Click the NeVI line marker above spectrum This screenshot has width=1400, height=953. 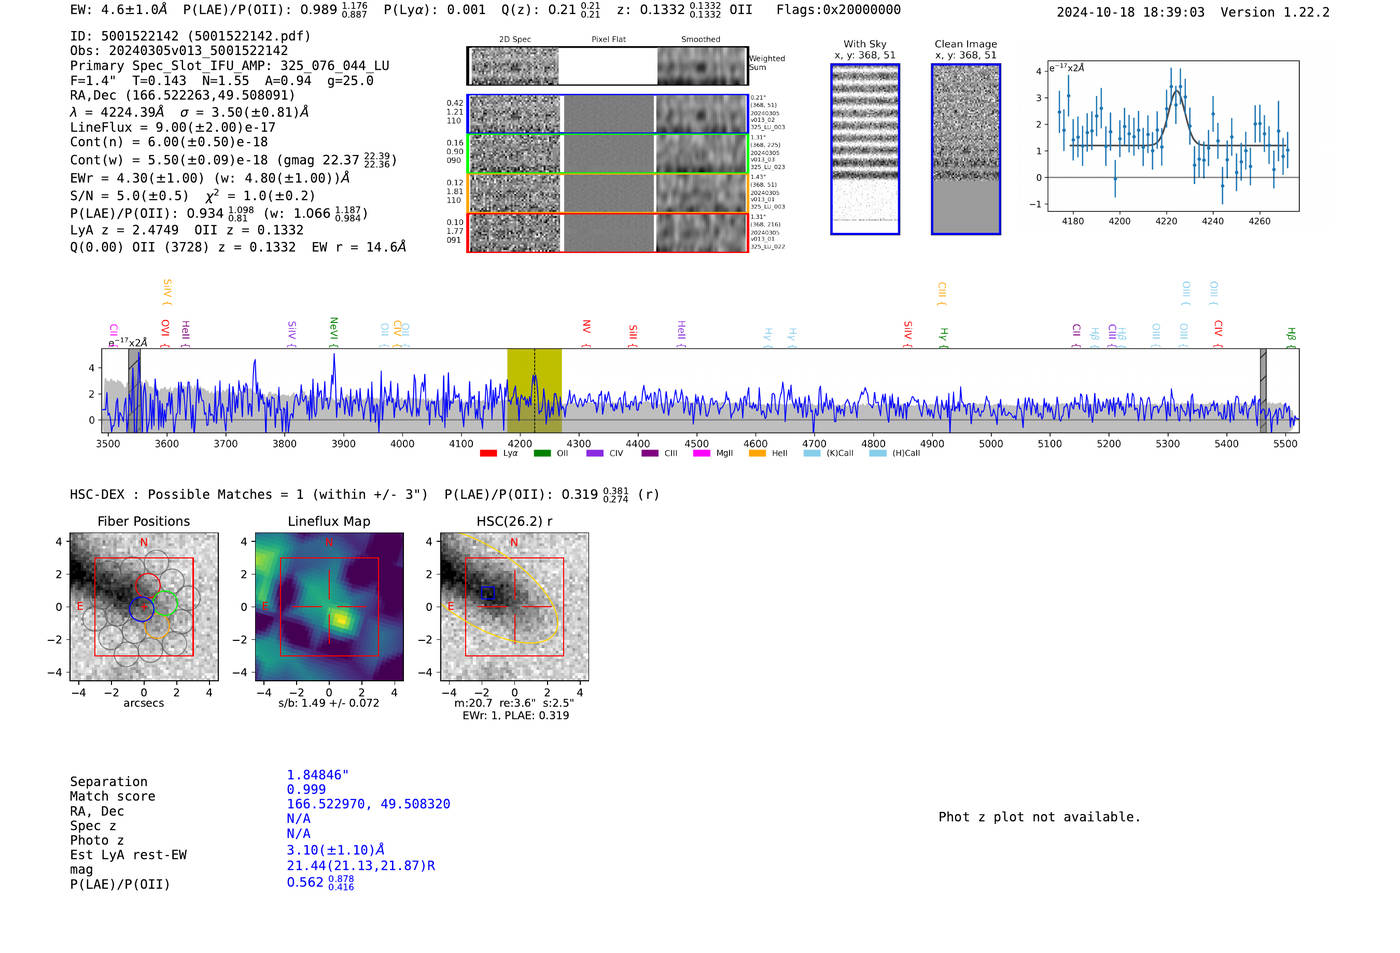[334, 329]
